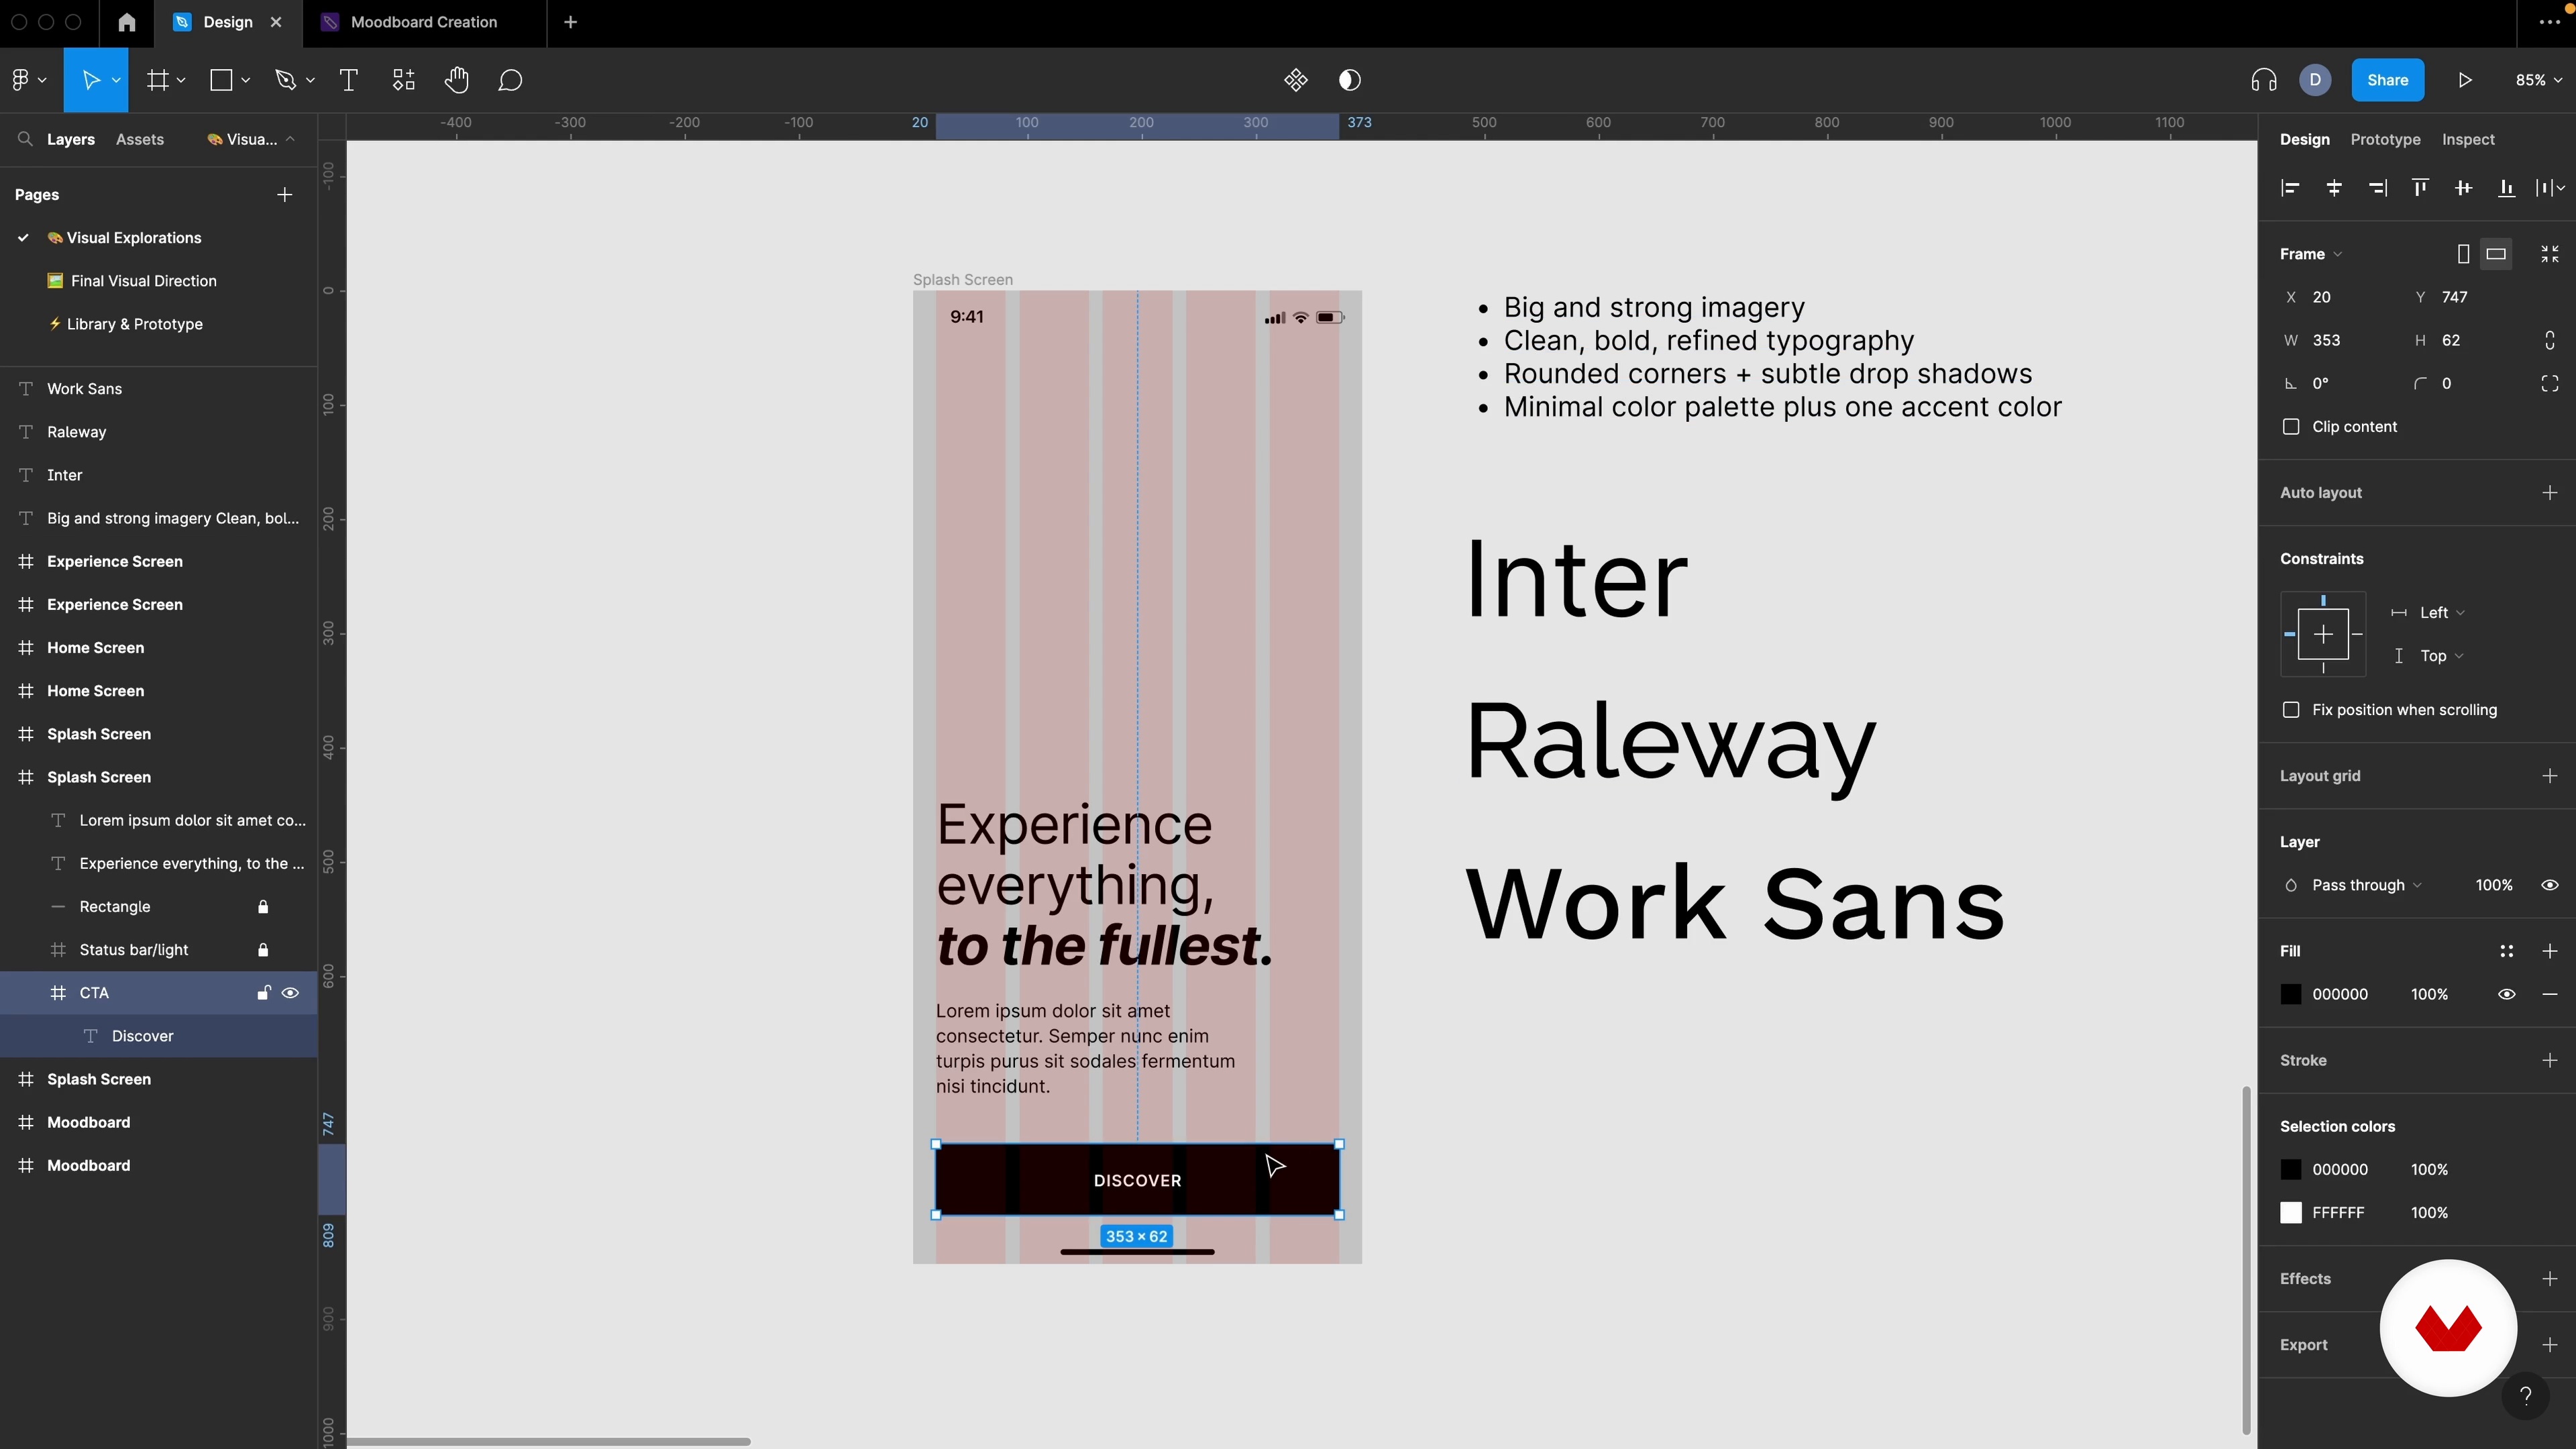Present prototype with play icon

2465,80
